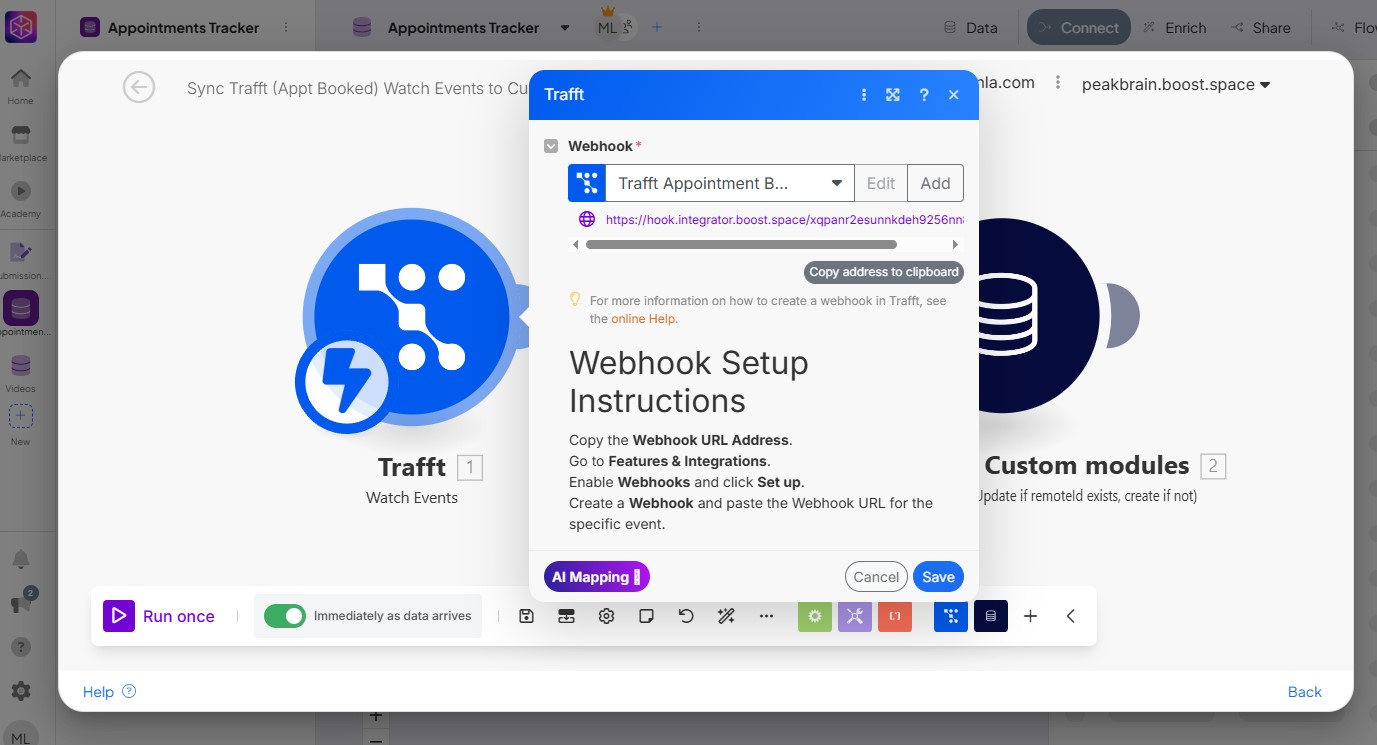Open the notifications bell in sidebar
The width and height of the screenshot is (1377, 745).
[x=20, y=559]
